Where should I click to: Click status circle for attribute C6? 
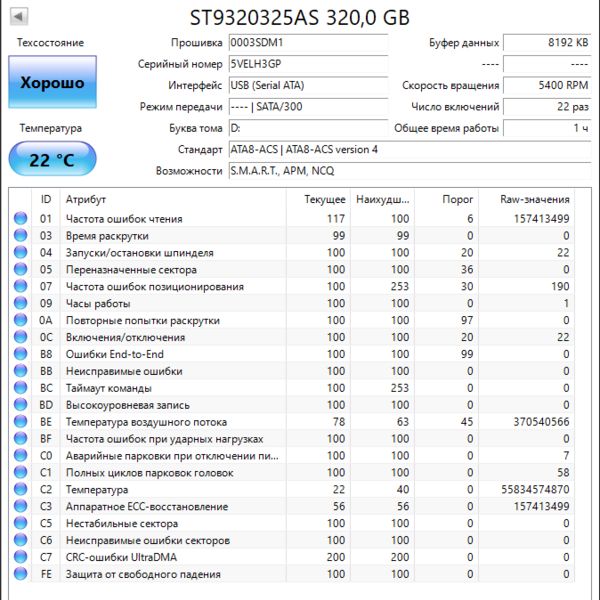[x=21, y=540]
